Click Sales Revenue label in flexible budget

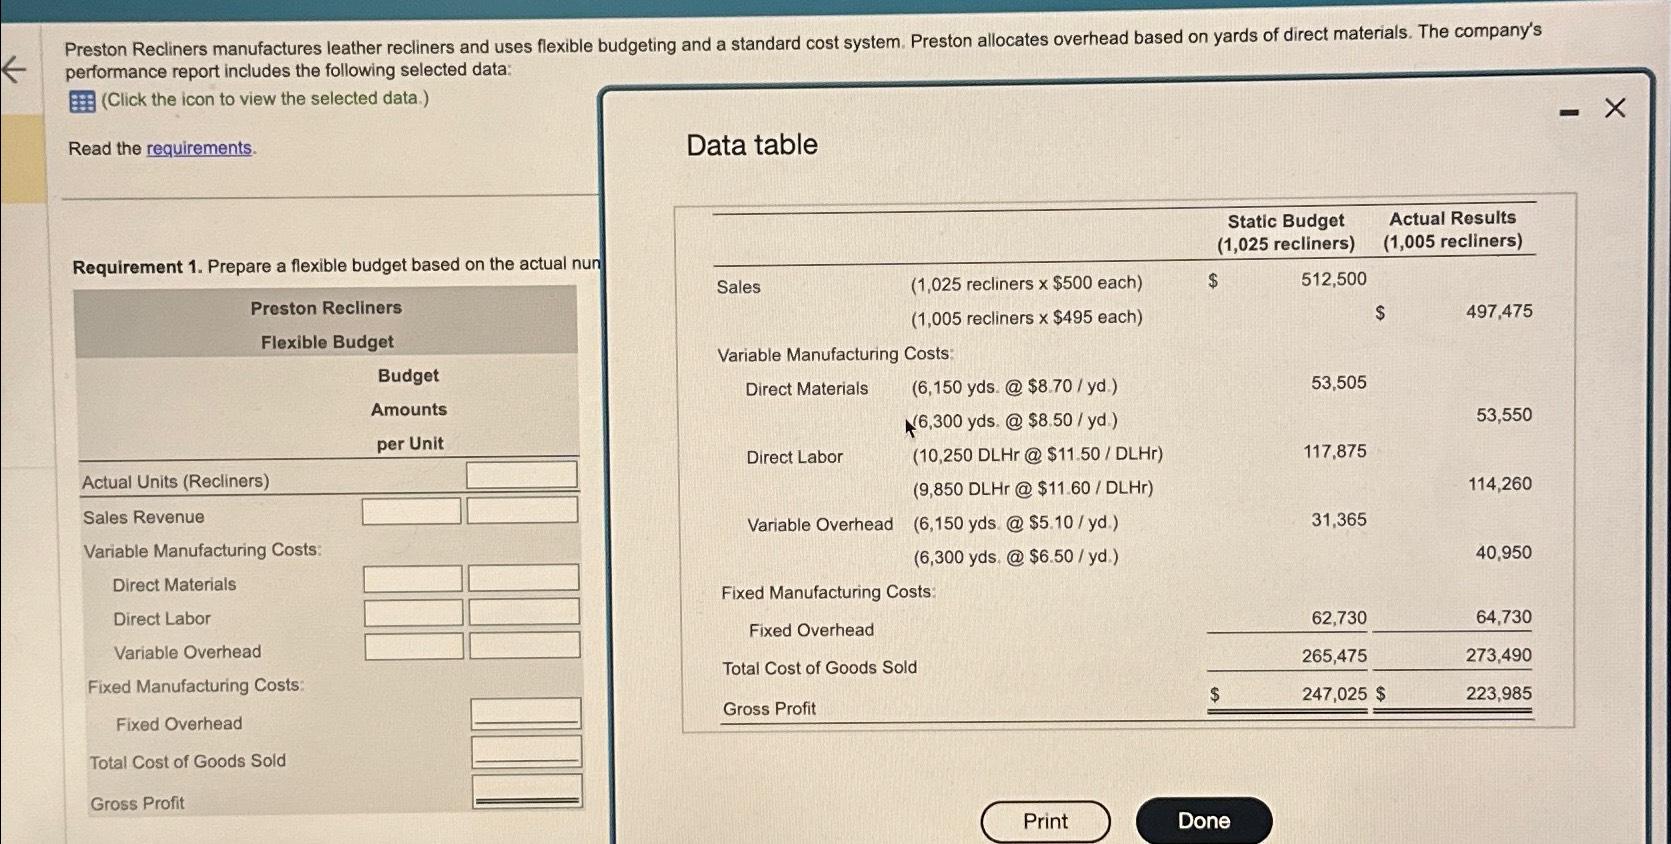pos(144,517)
